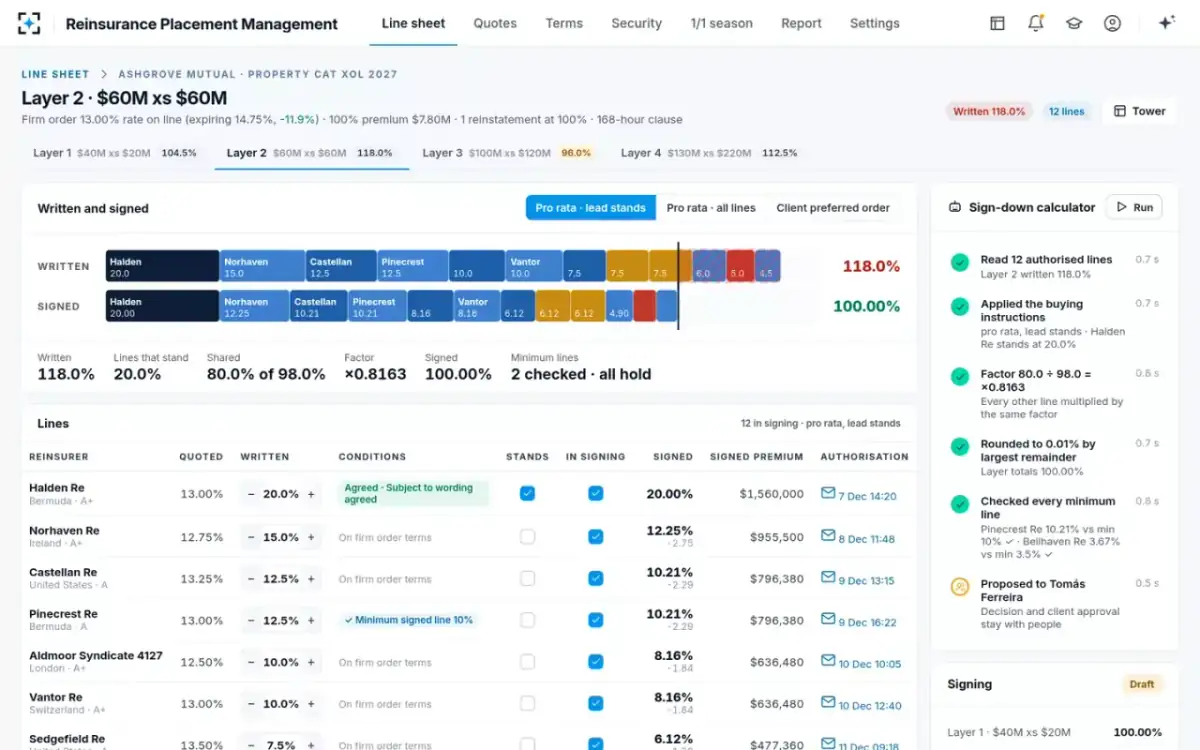This screenshot has height=750, width=1200.
Task: Check Stands for Norhaven Re
Action: point(527,537)
